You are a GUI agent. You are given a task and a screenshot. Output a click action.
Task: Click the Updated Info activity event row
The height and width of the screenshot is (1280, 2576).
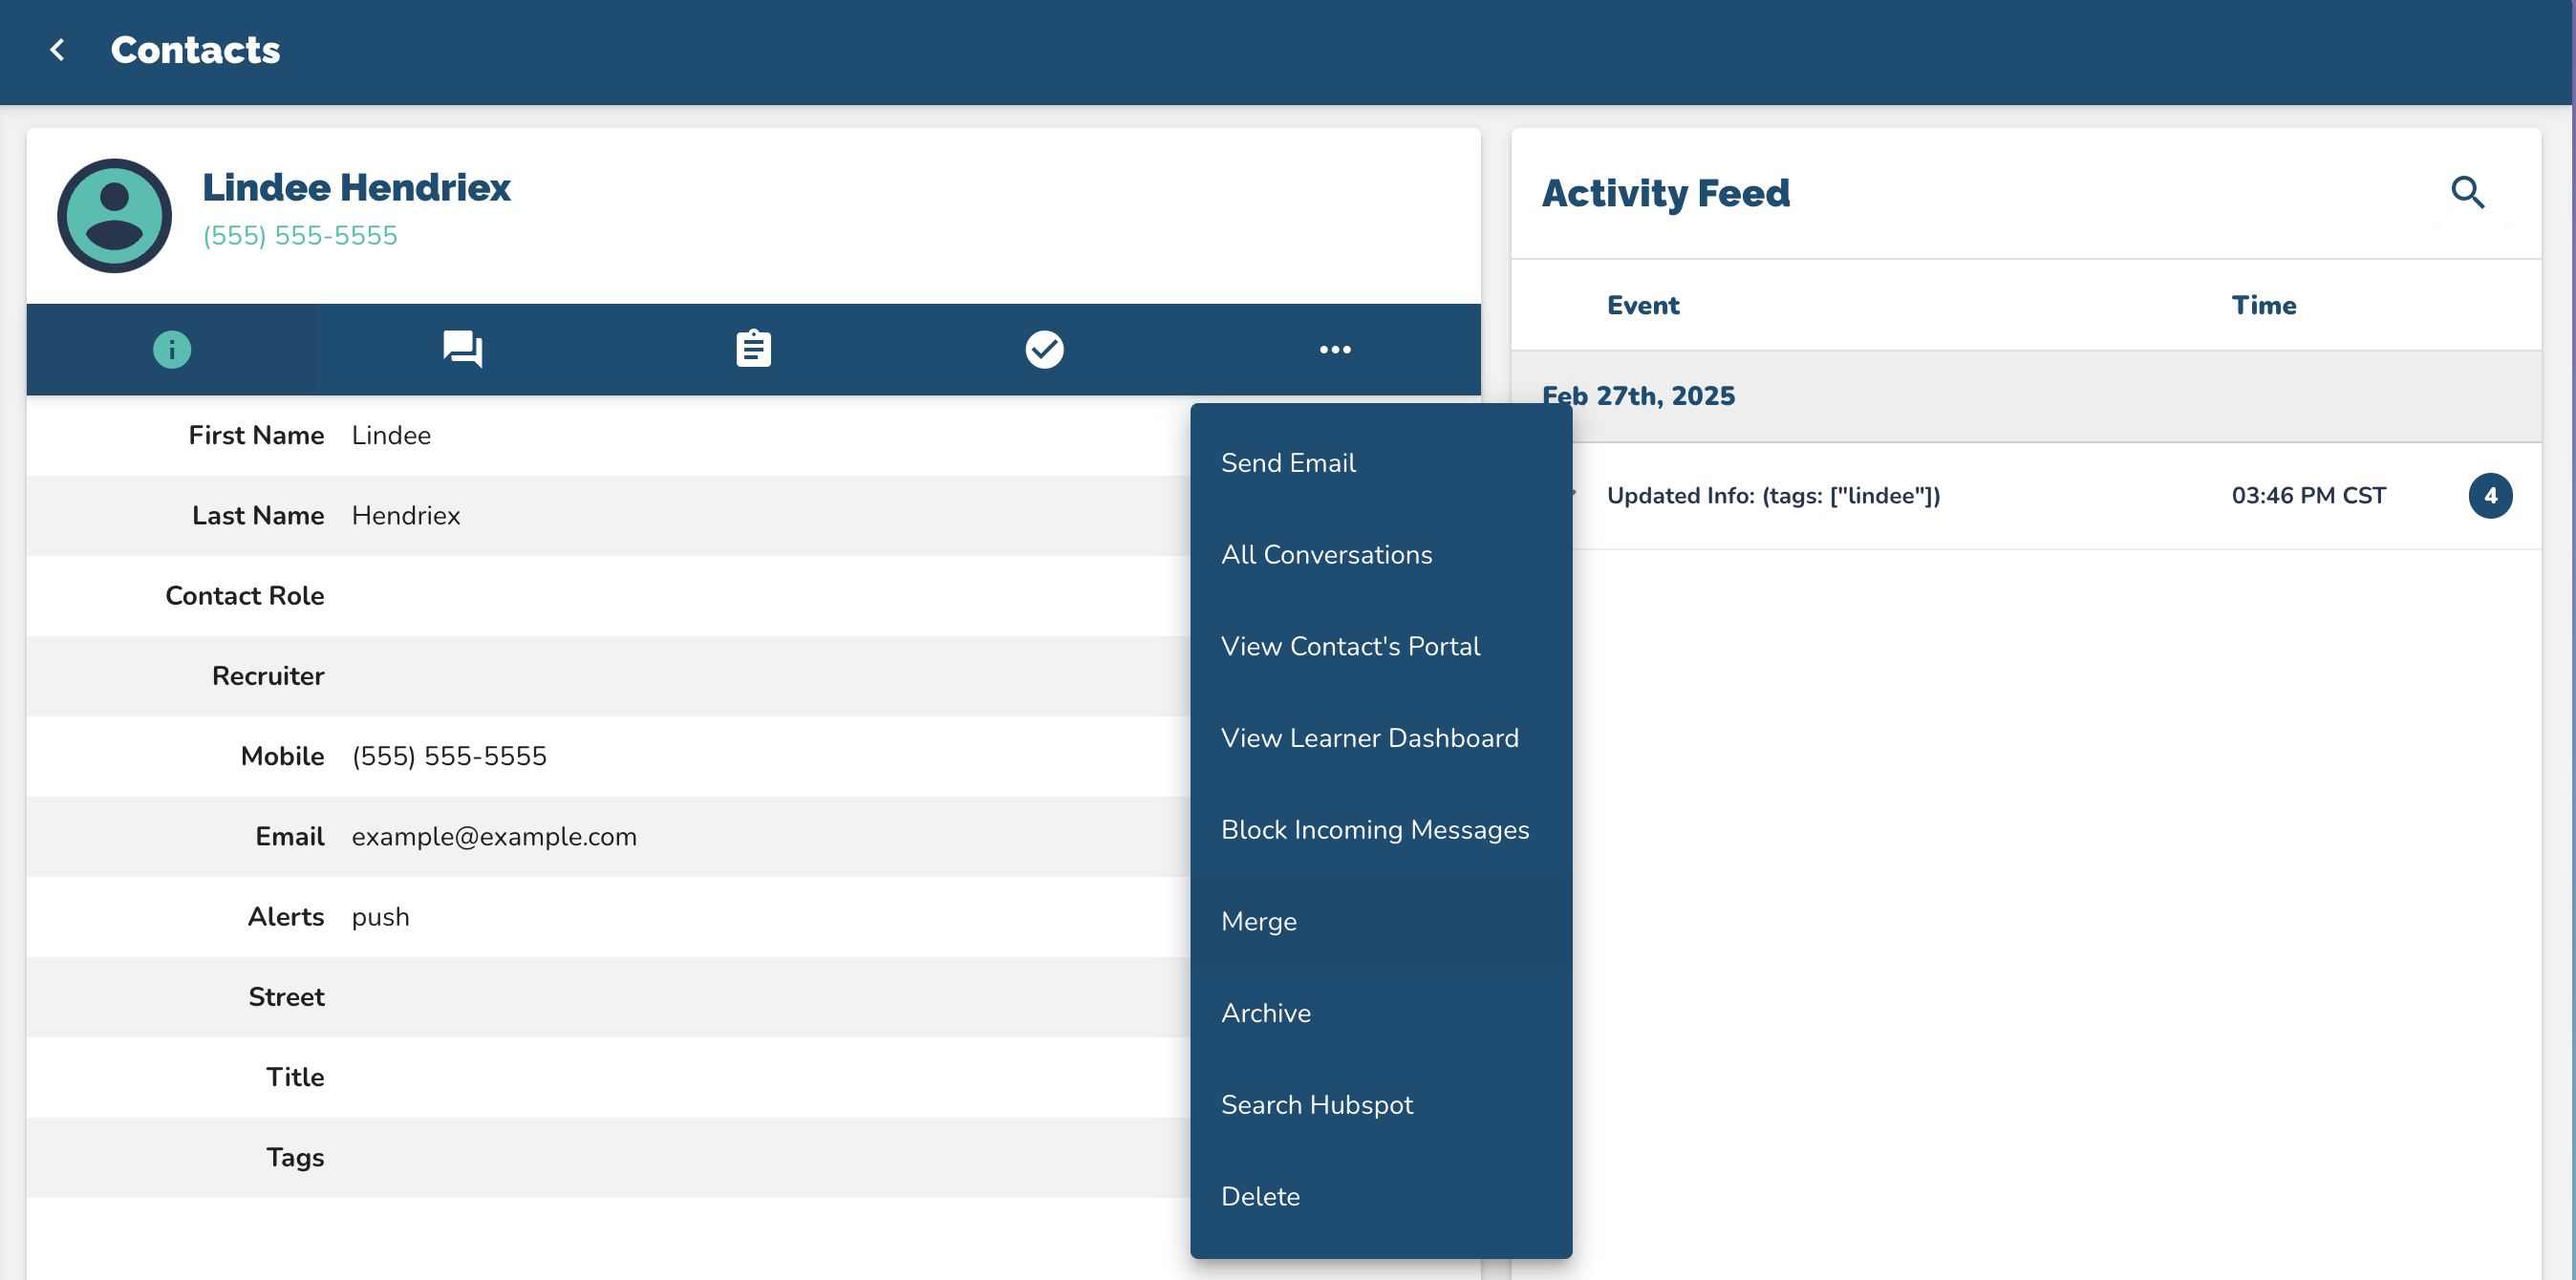pos(1773,496)
